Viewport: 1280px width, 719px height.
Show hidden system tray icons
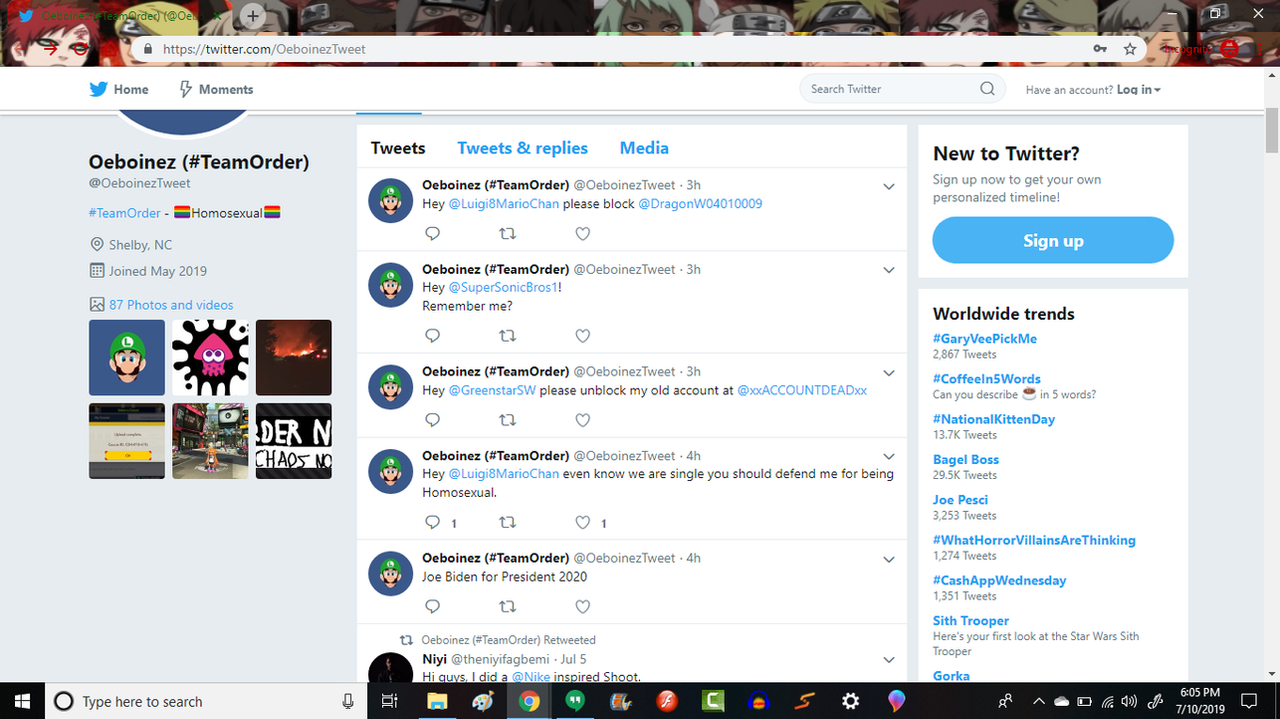(x=1039, y=701)
